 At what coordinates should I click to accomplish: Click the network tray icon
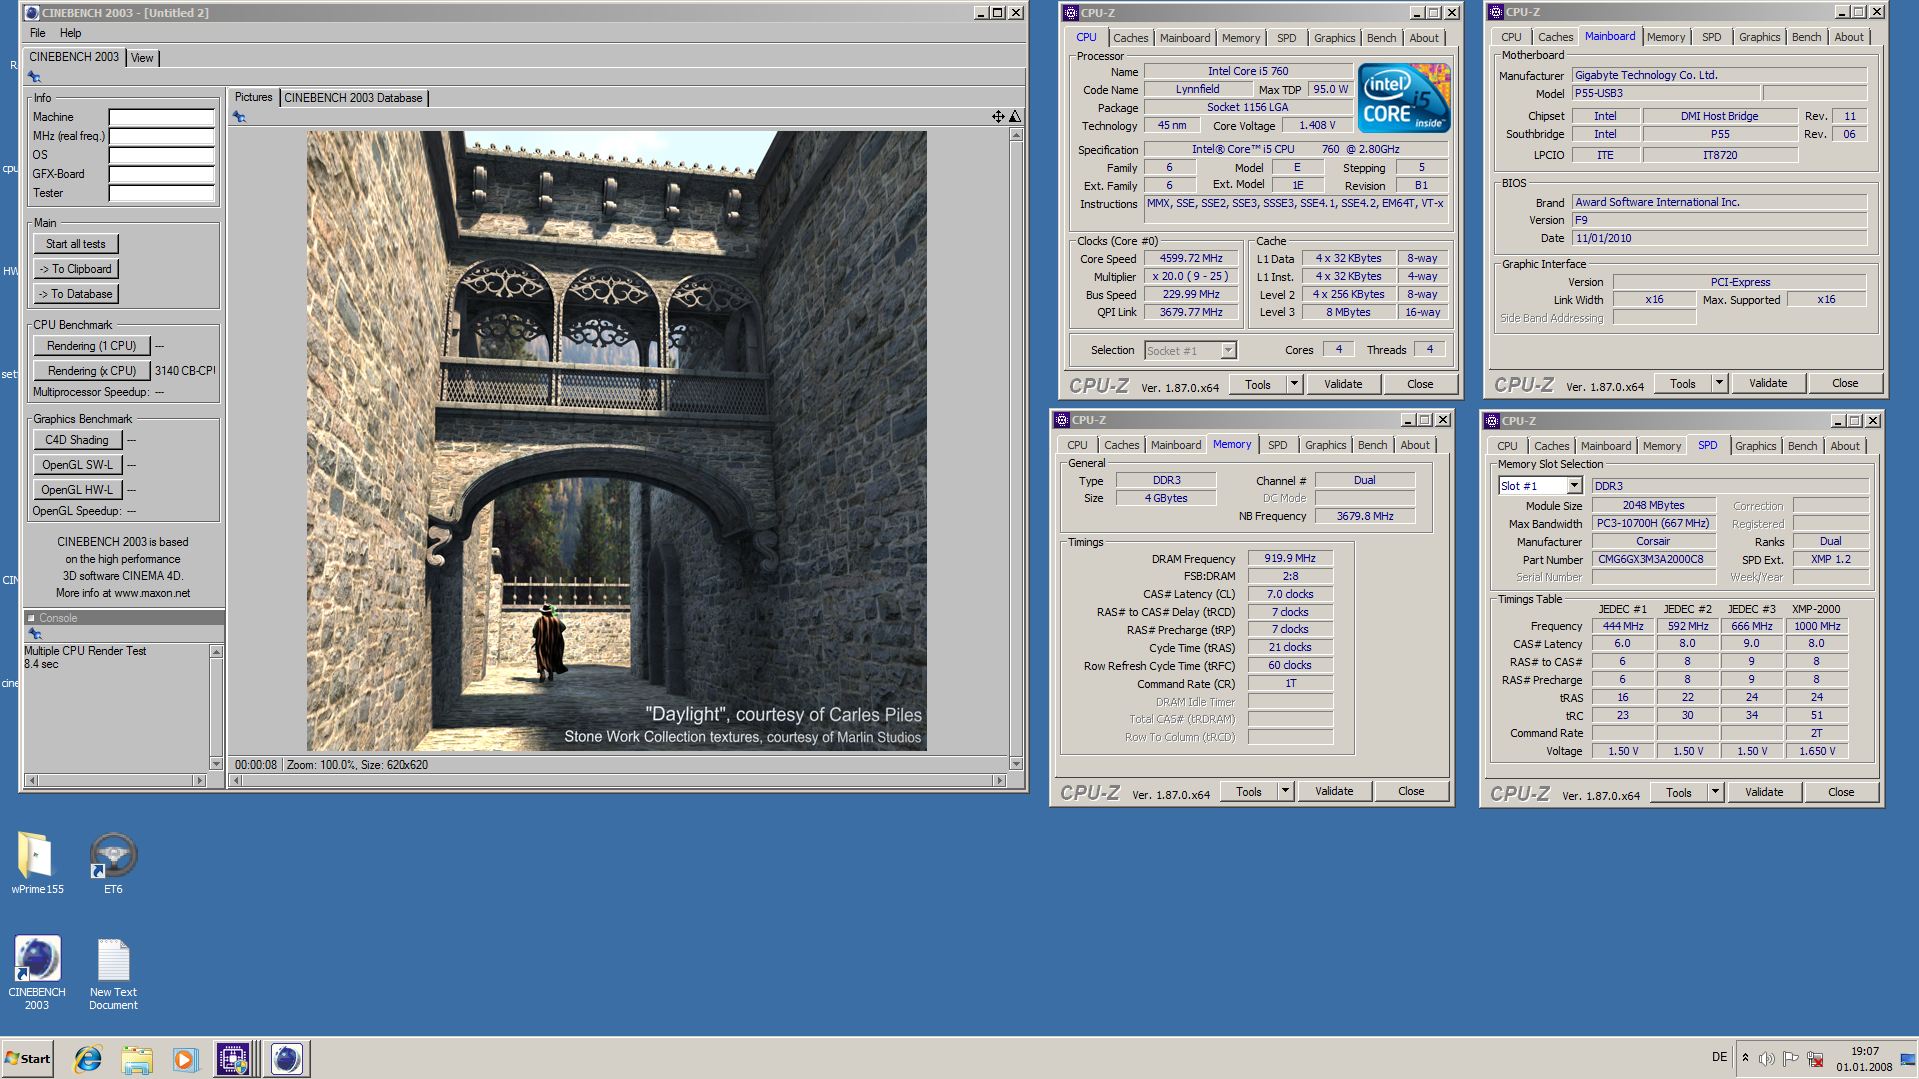pos(1815,1058)
